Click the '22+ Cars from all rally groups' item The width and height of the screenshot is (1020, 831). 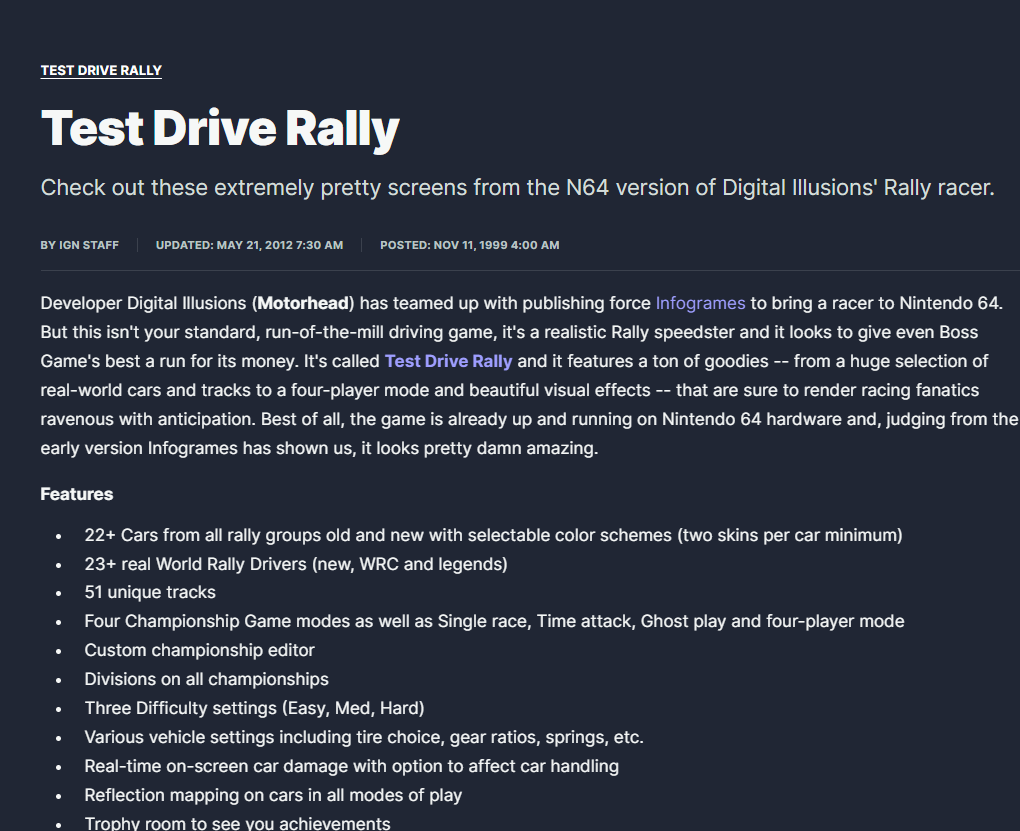pyautogui.click(x=493, y=535)
